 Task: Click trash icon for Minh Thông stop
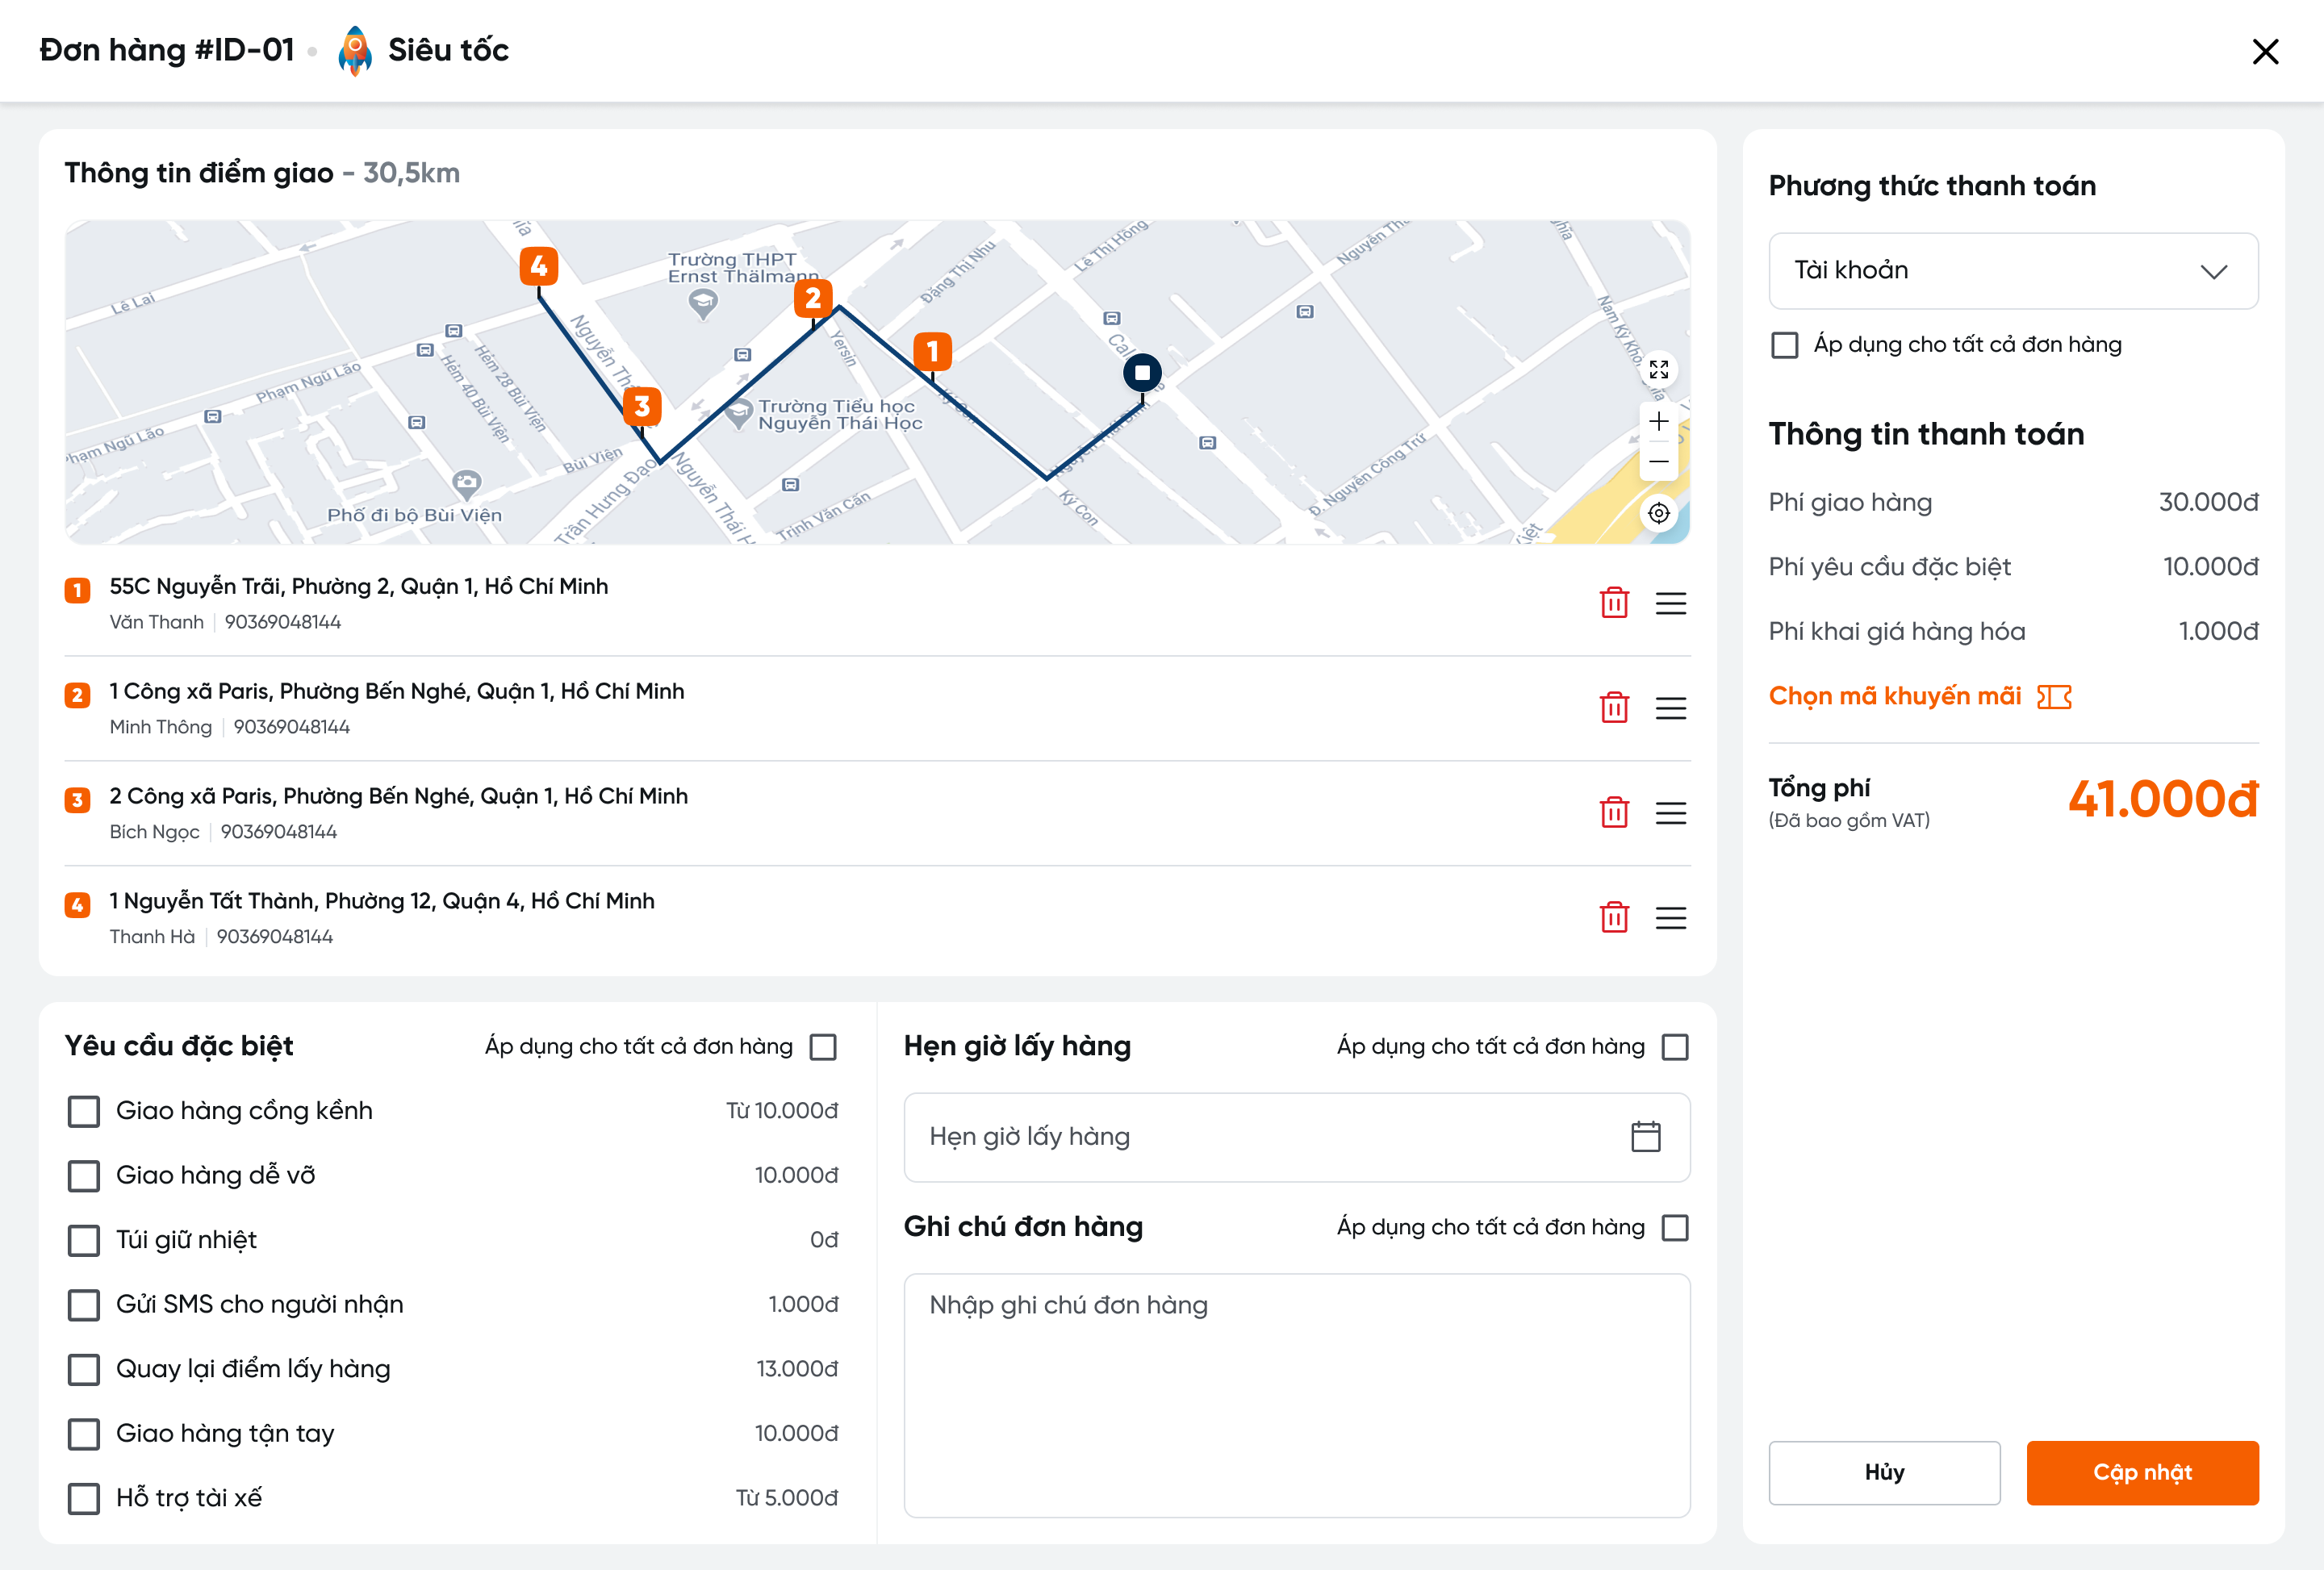point(1614,708)
